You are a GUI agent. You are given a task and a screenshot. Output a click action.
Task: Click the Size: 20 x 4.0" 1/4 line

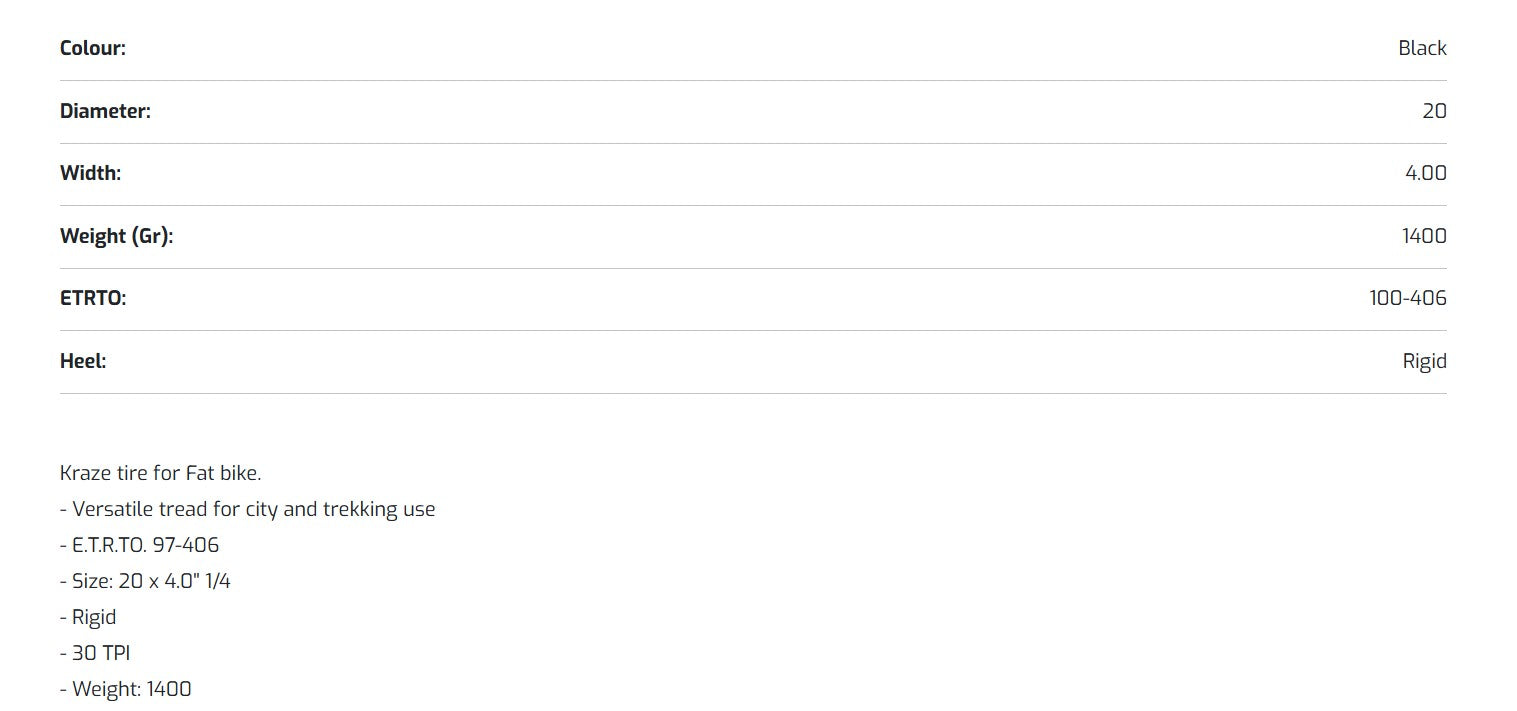[145, 581]
